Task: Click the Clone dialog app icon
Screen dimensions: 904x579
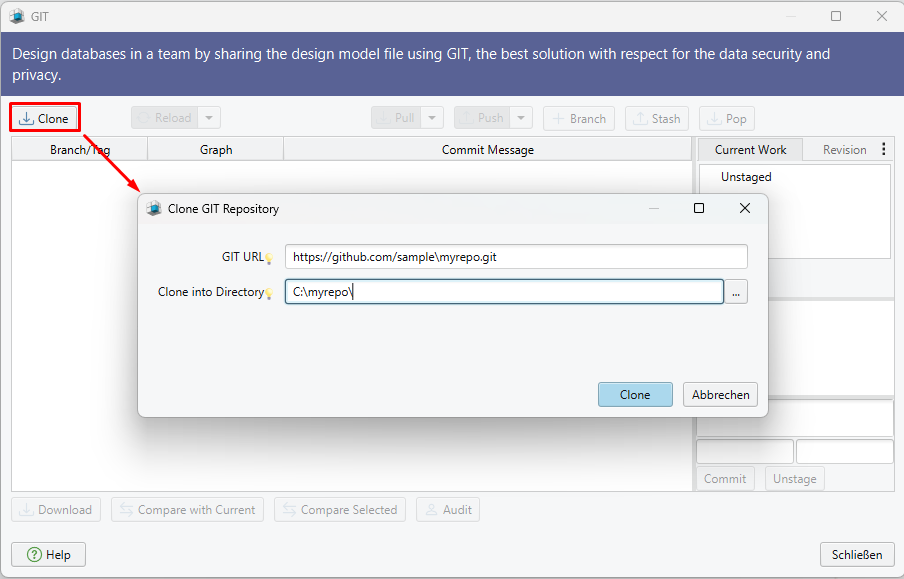Action: pyautogui.click(x=153, y=208)
